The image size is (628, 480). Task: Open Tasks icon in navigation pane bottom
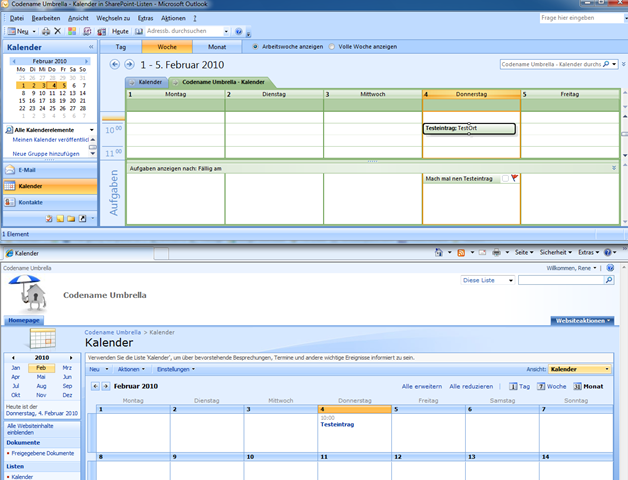click(49, 218)
